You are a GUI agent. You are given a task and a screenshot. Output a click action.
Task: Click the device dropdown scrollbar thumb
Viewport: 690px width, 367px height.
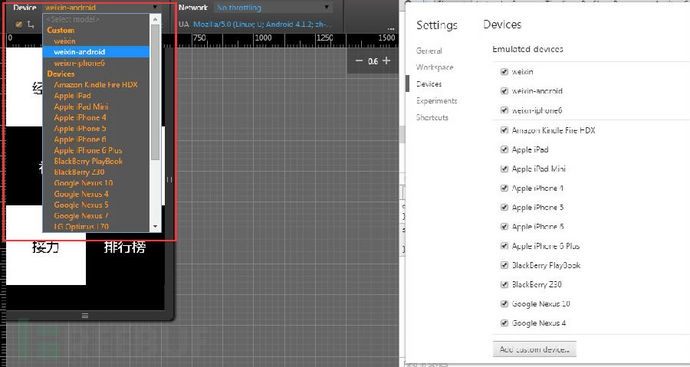click(155, 92)
